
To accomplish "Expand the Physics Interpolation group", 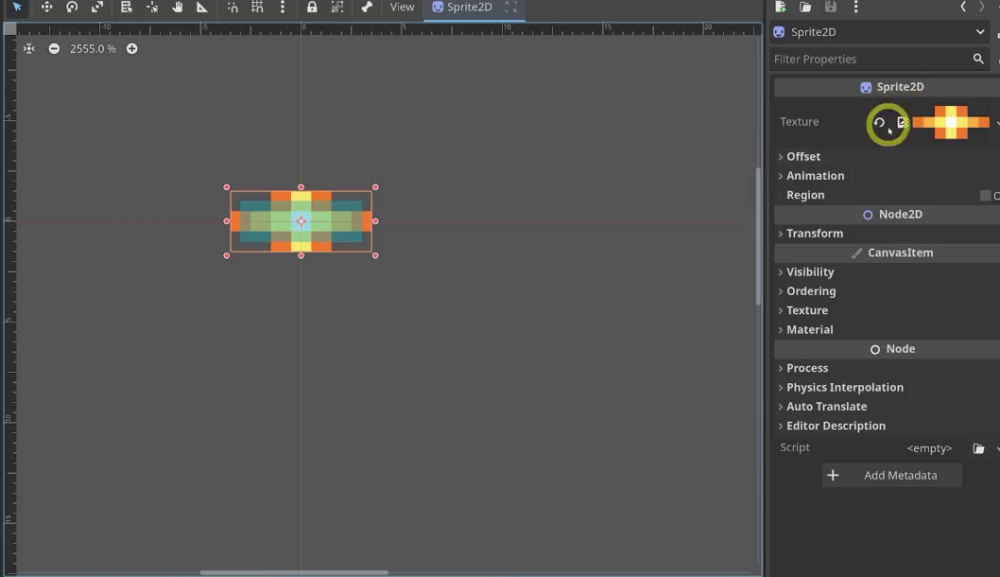I will [844, 388].
